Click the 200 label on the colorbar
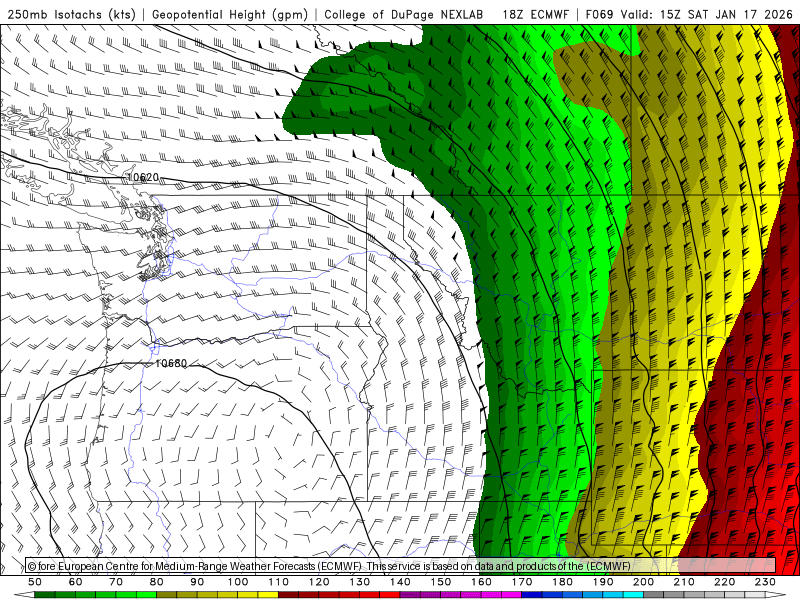The width and height of the screenshot is (800, 600). [644, 582]
